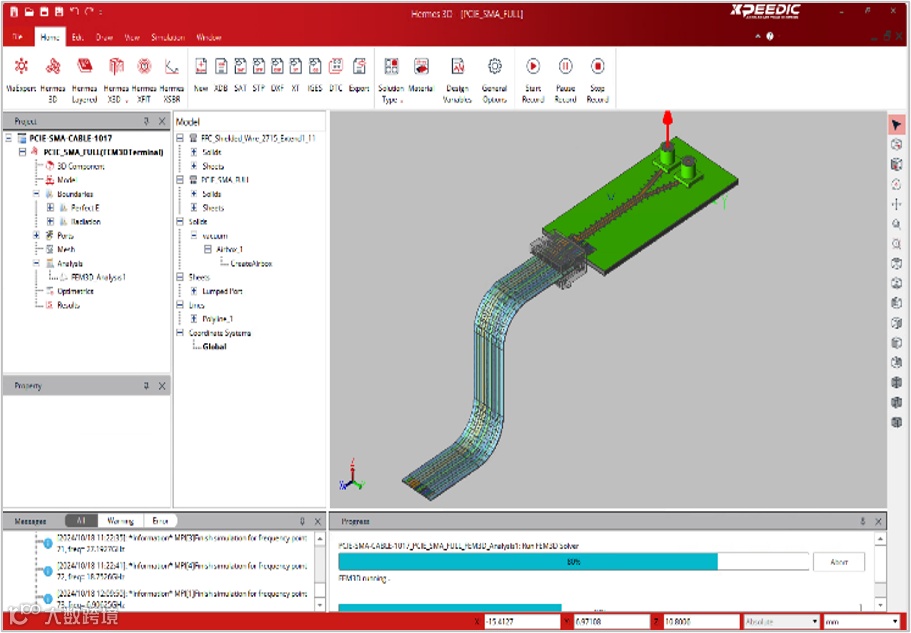Click the open folder icon in title bar
Viewport: 911px width, 633px height.
pyautogui.click(x=29, y=12)
